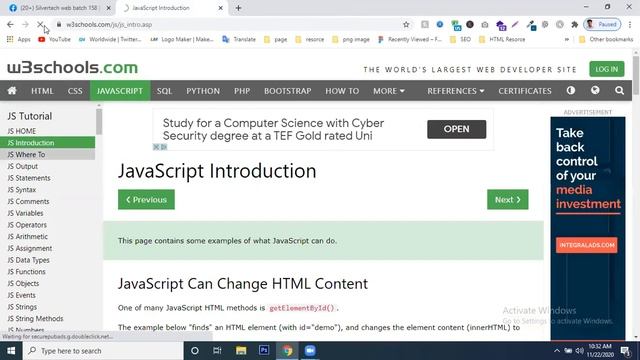Switch to the Silvertech Facebook tab
This screenshot has width=640, height=360.
pos(58,8)
